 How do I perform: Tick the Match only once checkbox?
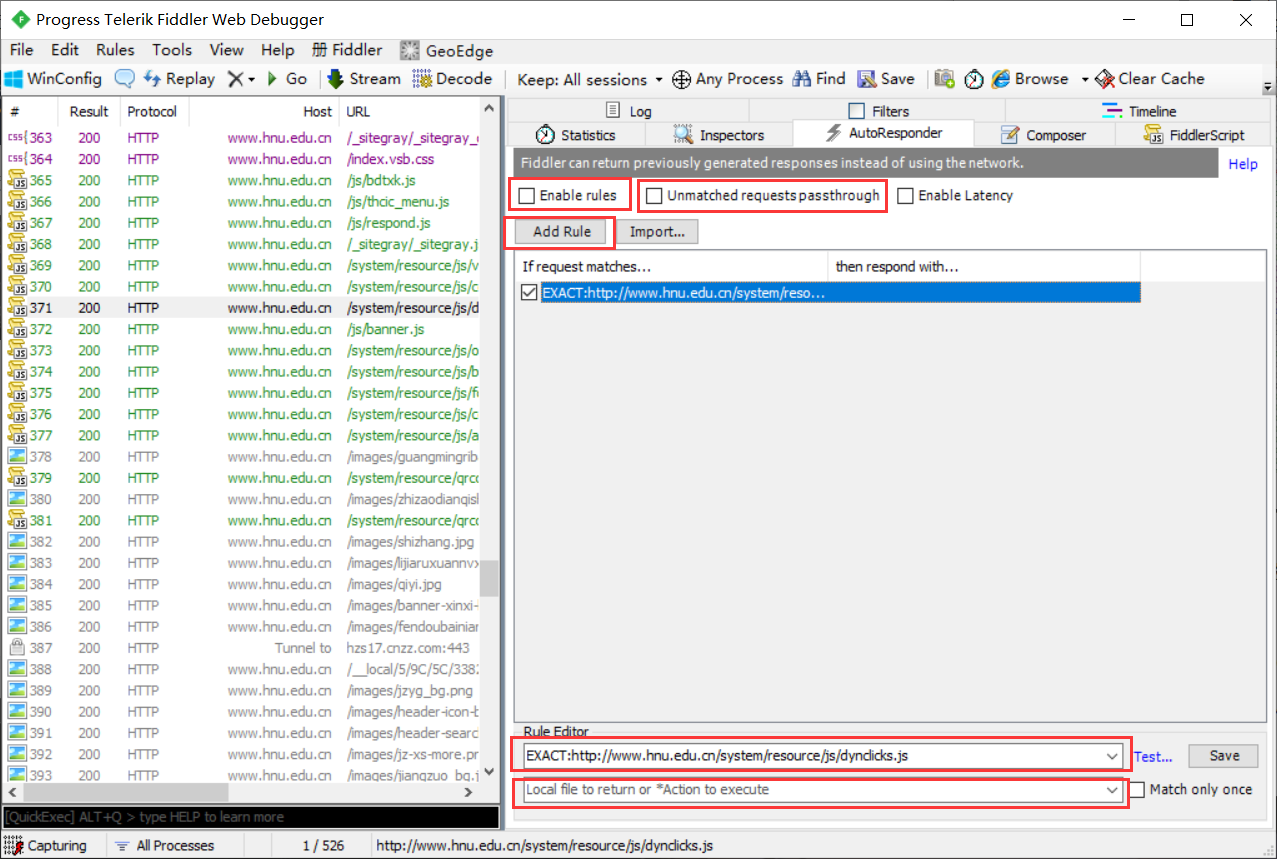click(x=1137, y=790)
